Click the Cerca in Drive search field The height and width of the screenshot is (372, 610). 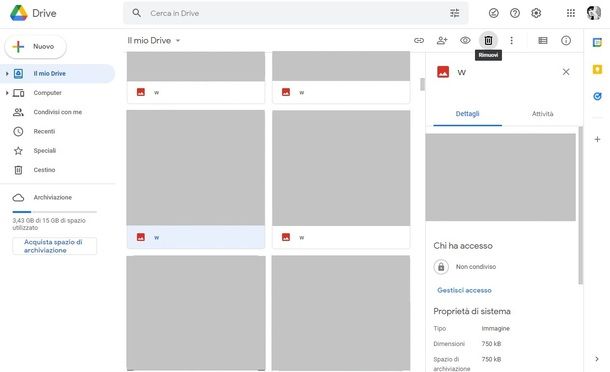296,13
